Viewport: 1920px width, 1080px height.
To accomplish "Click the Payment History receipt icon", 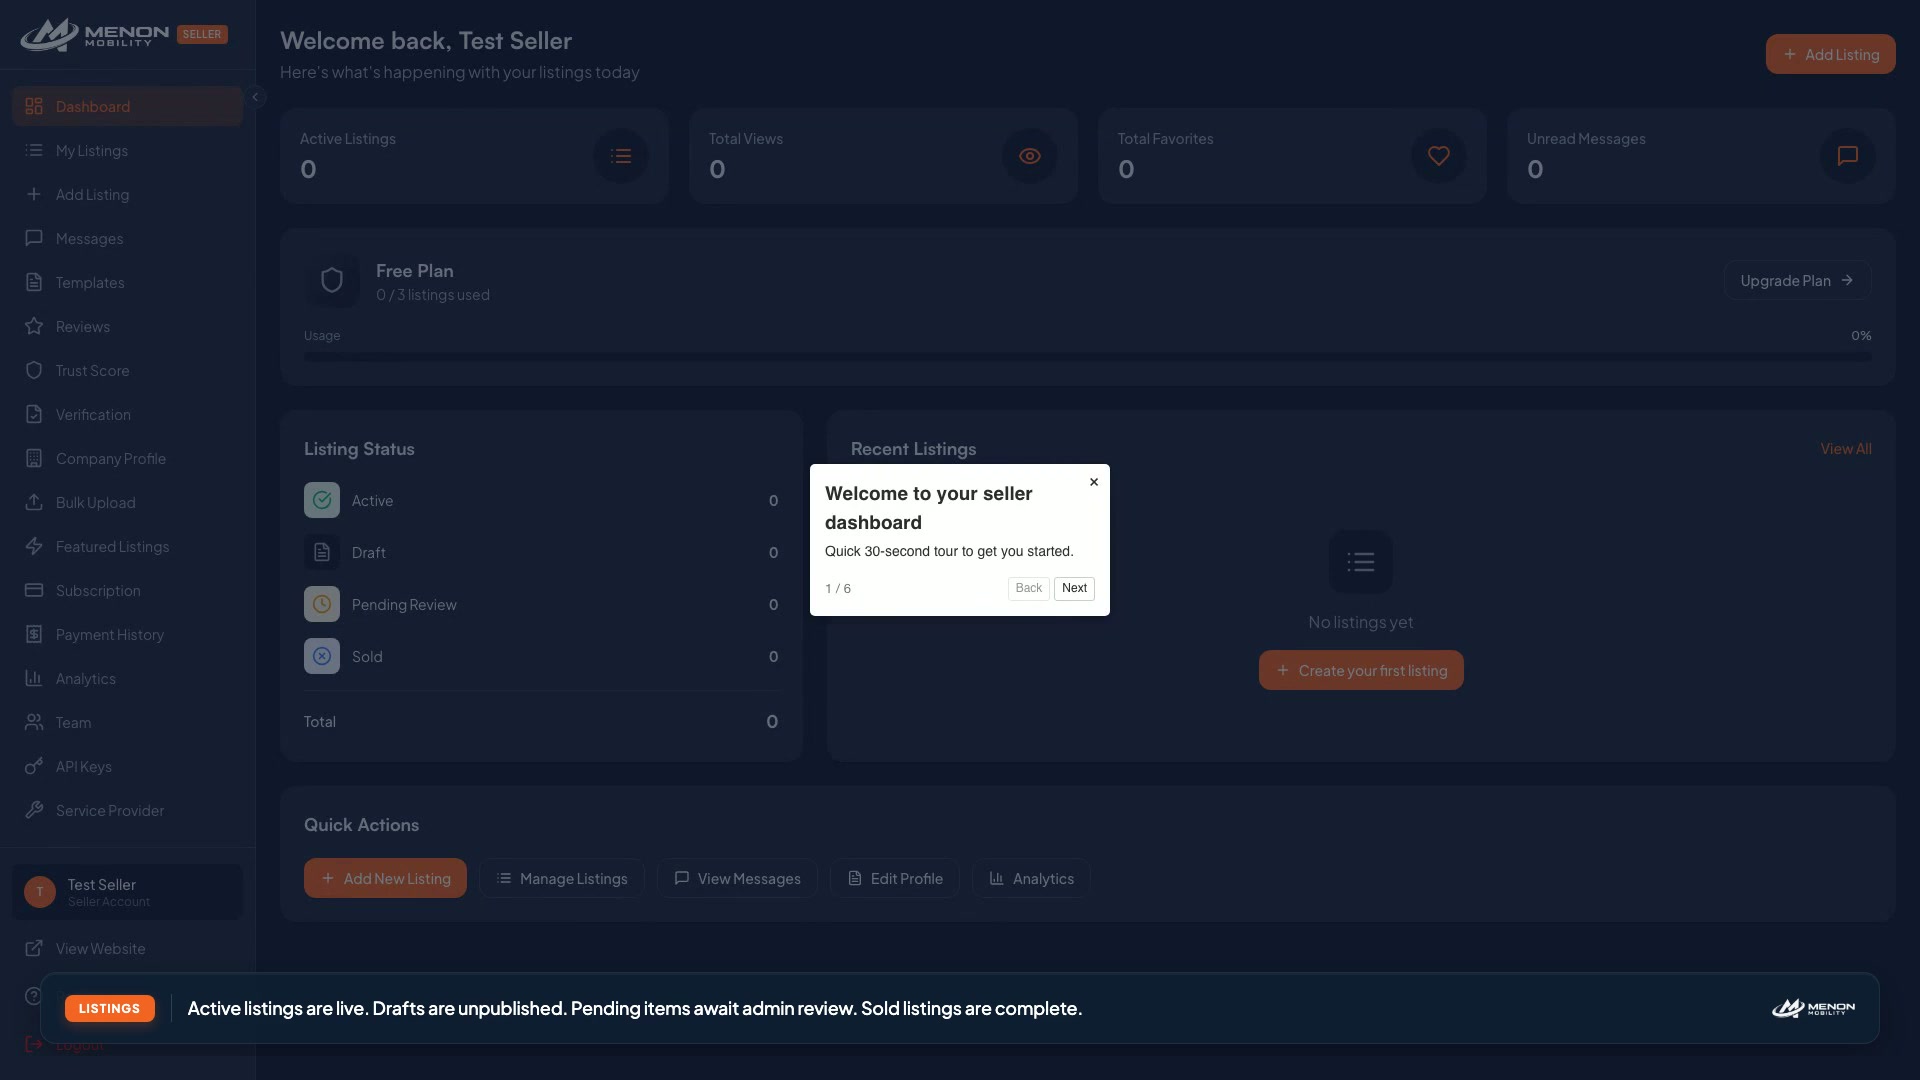I will pos(34,634).
